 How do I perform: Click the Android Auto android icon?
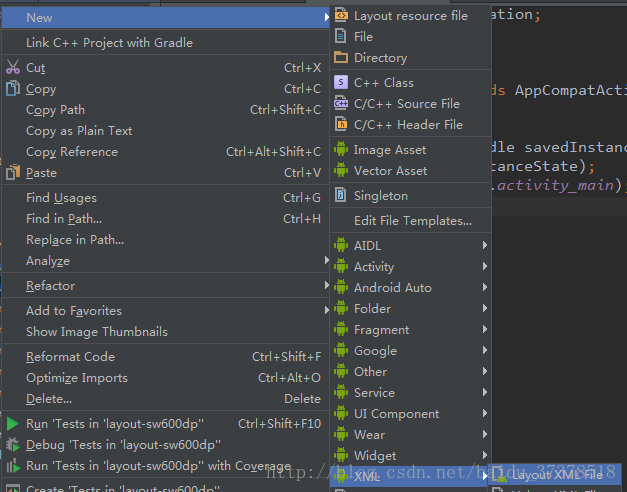coord(341,287)
